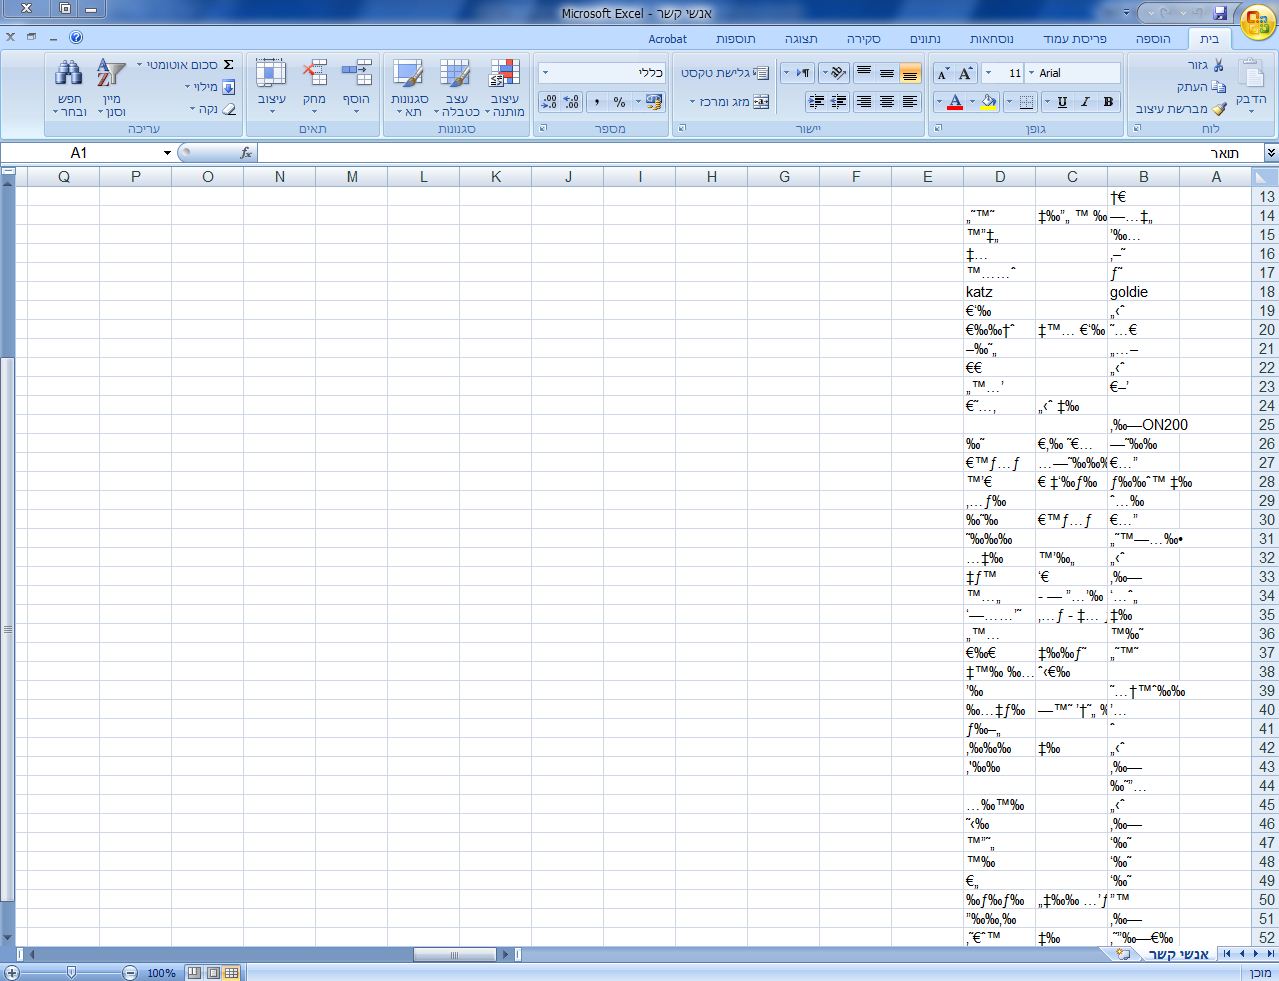Click the decrease decimal icon
Screen dimensions: 1279x981
point(548,102)
